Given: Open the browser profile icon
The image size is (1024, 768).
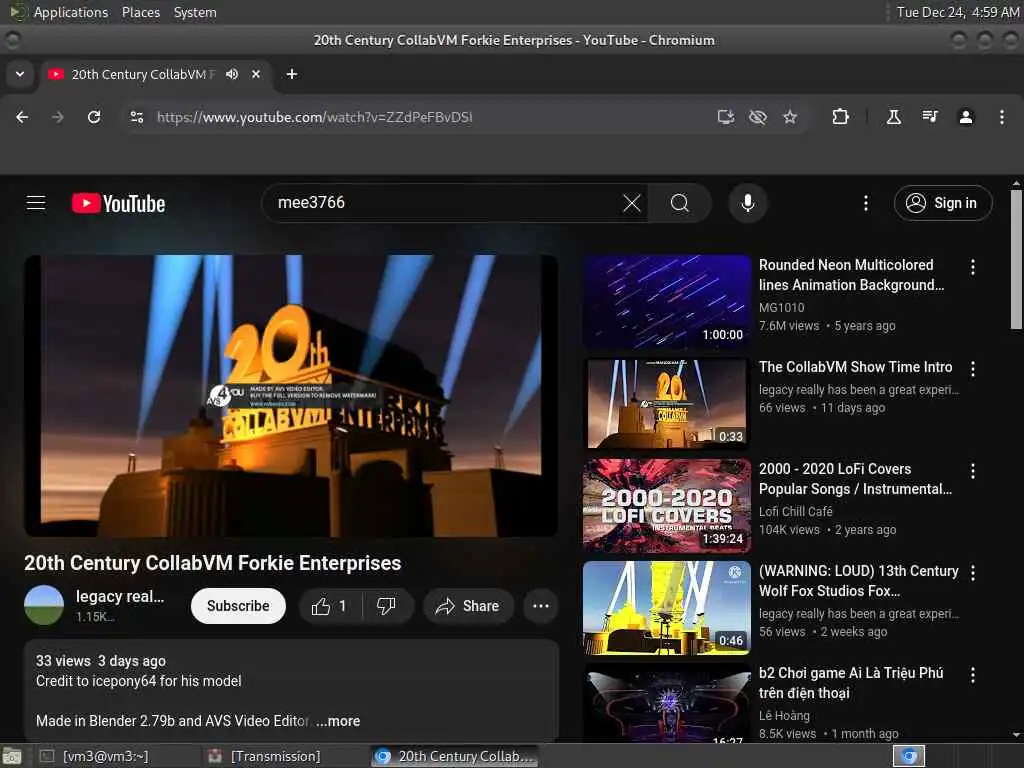Looking at the screenshot, I should [x=966, y=117].
